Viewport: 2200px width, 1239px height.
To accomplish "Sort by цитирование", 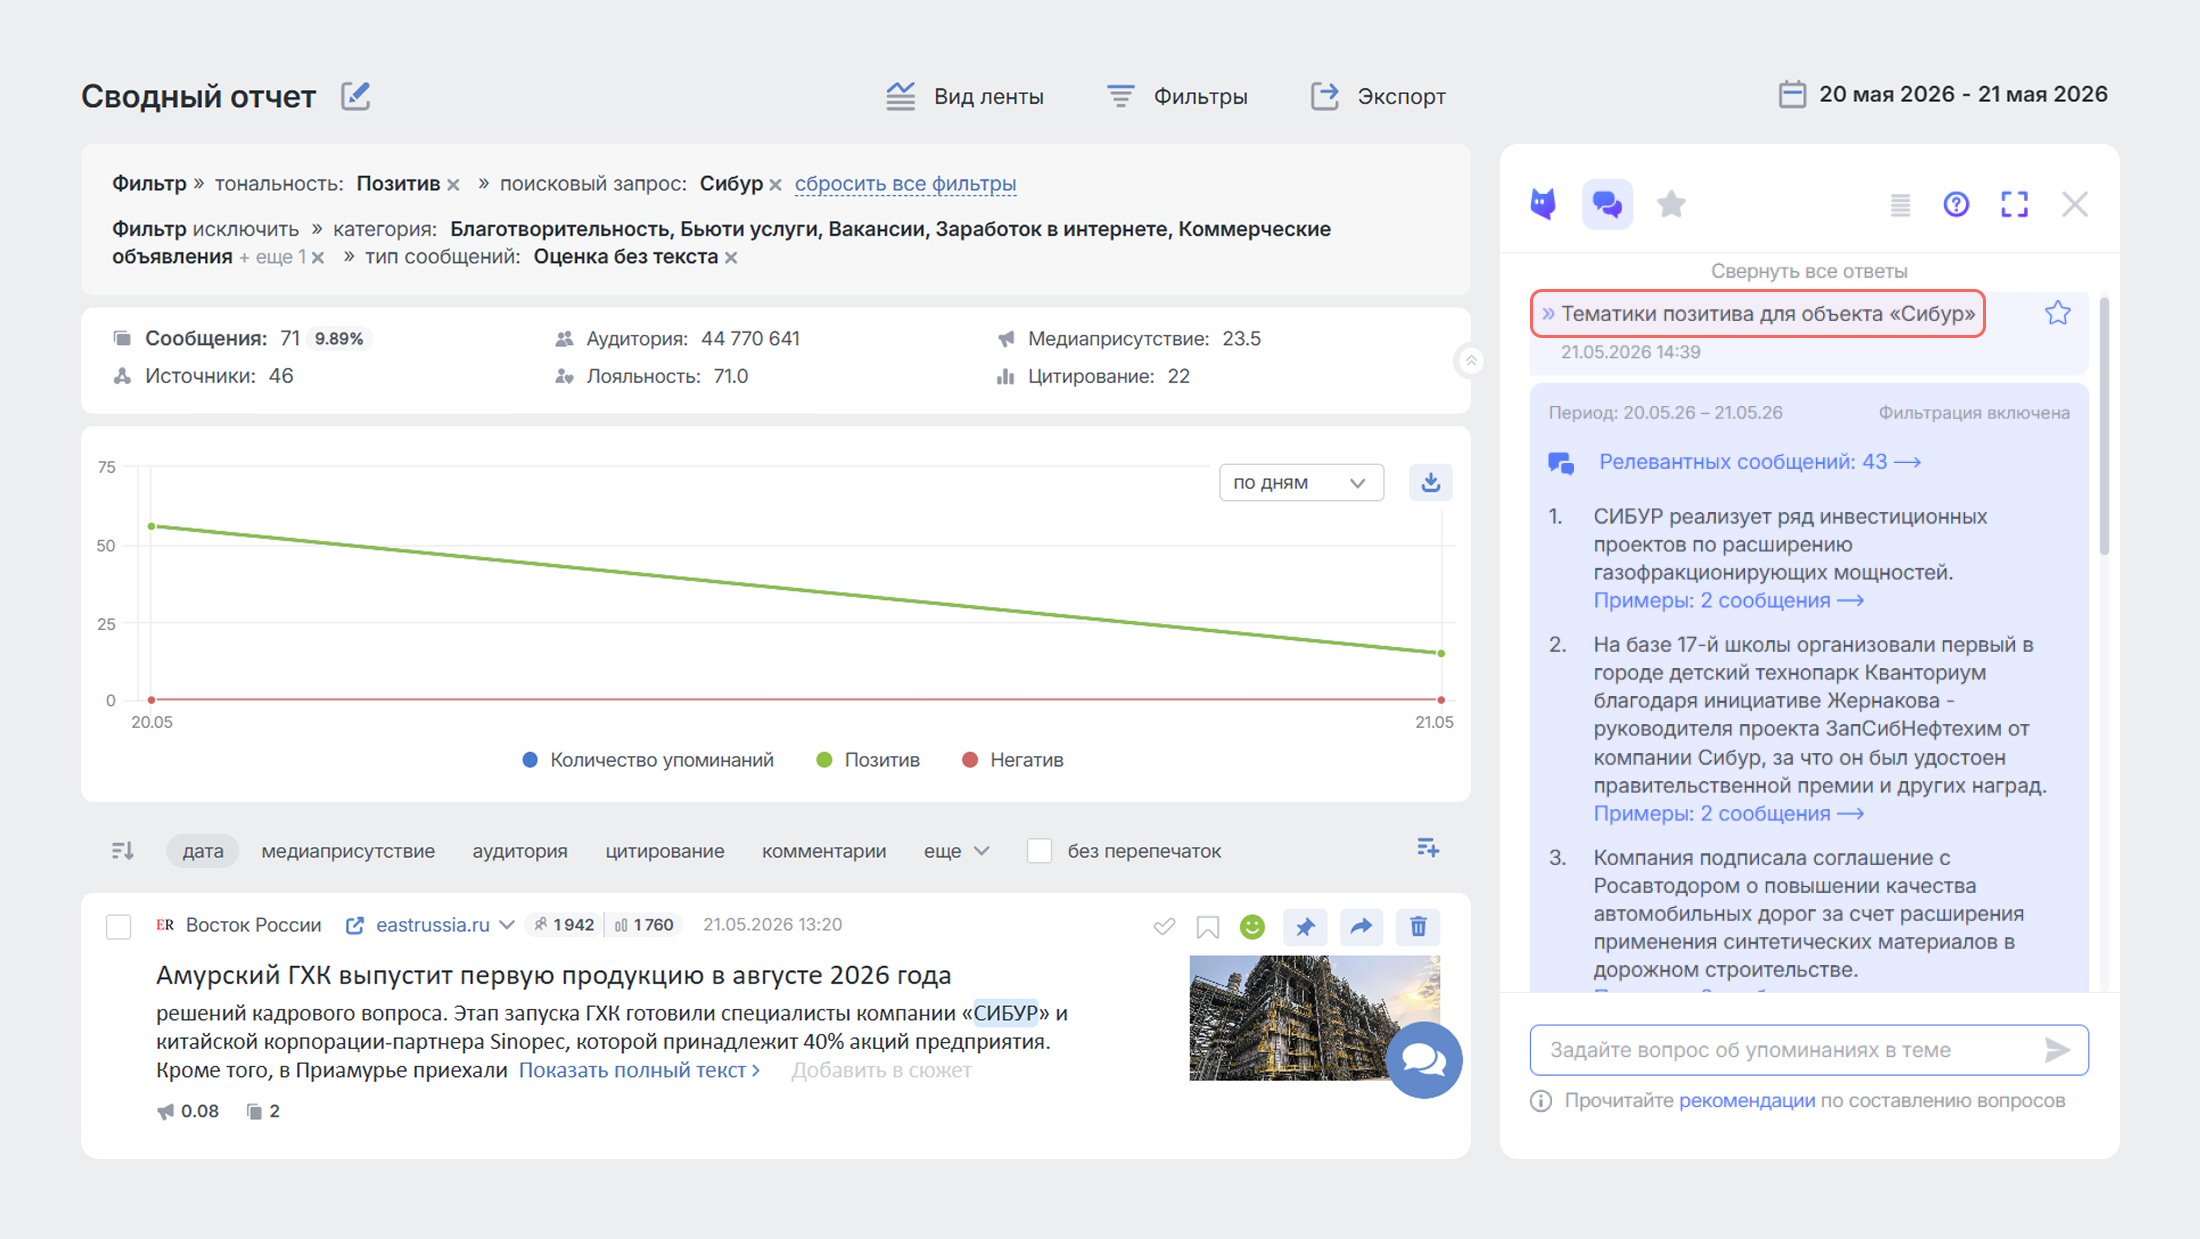I will [665, 851].
